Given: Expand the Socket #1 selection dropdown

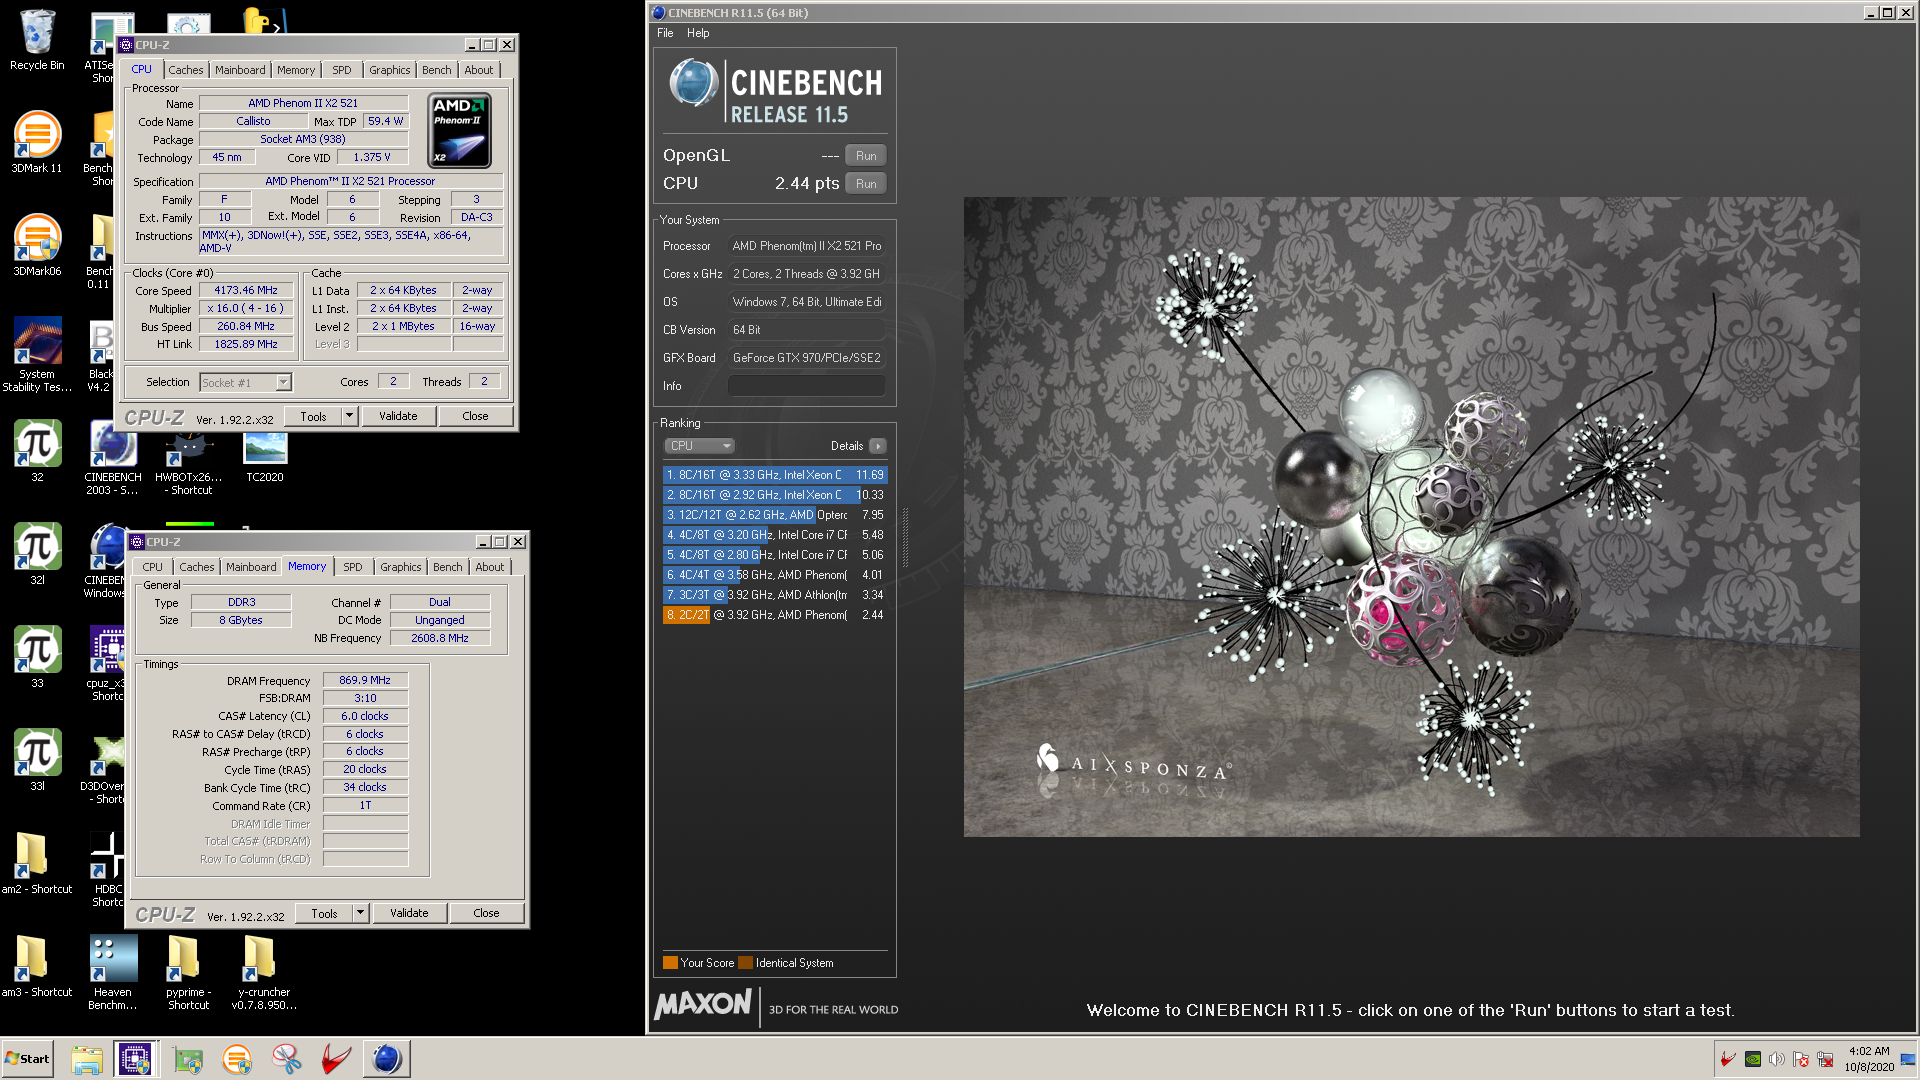Looking at the screenshot, I should pos(284,382).
